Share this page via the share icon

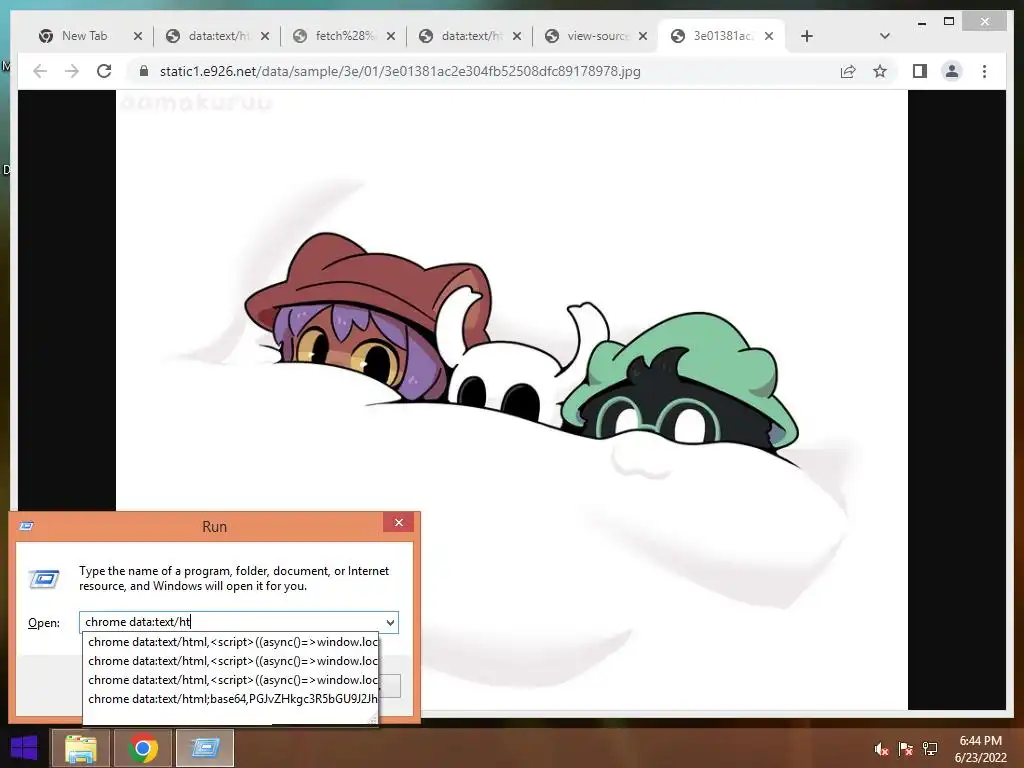coord(848,71)
